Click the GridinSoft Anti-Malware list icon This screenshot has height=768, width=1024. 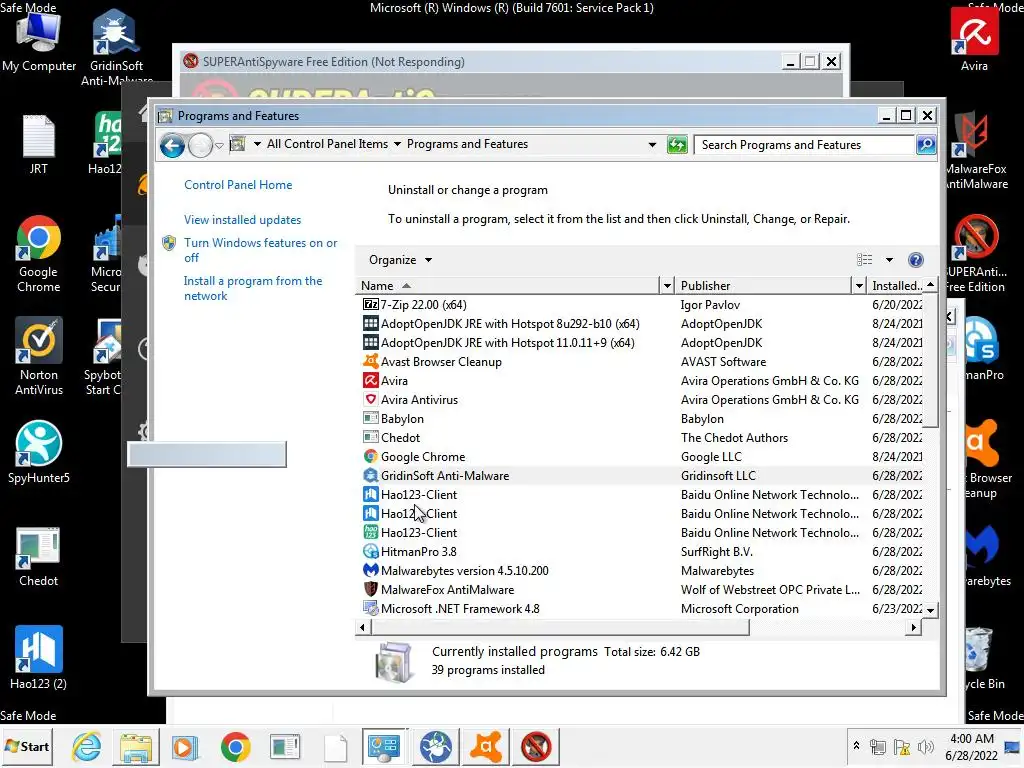point(370,475)
